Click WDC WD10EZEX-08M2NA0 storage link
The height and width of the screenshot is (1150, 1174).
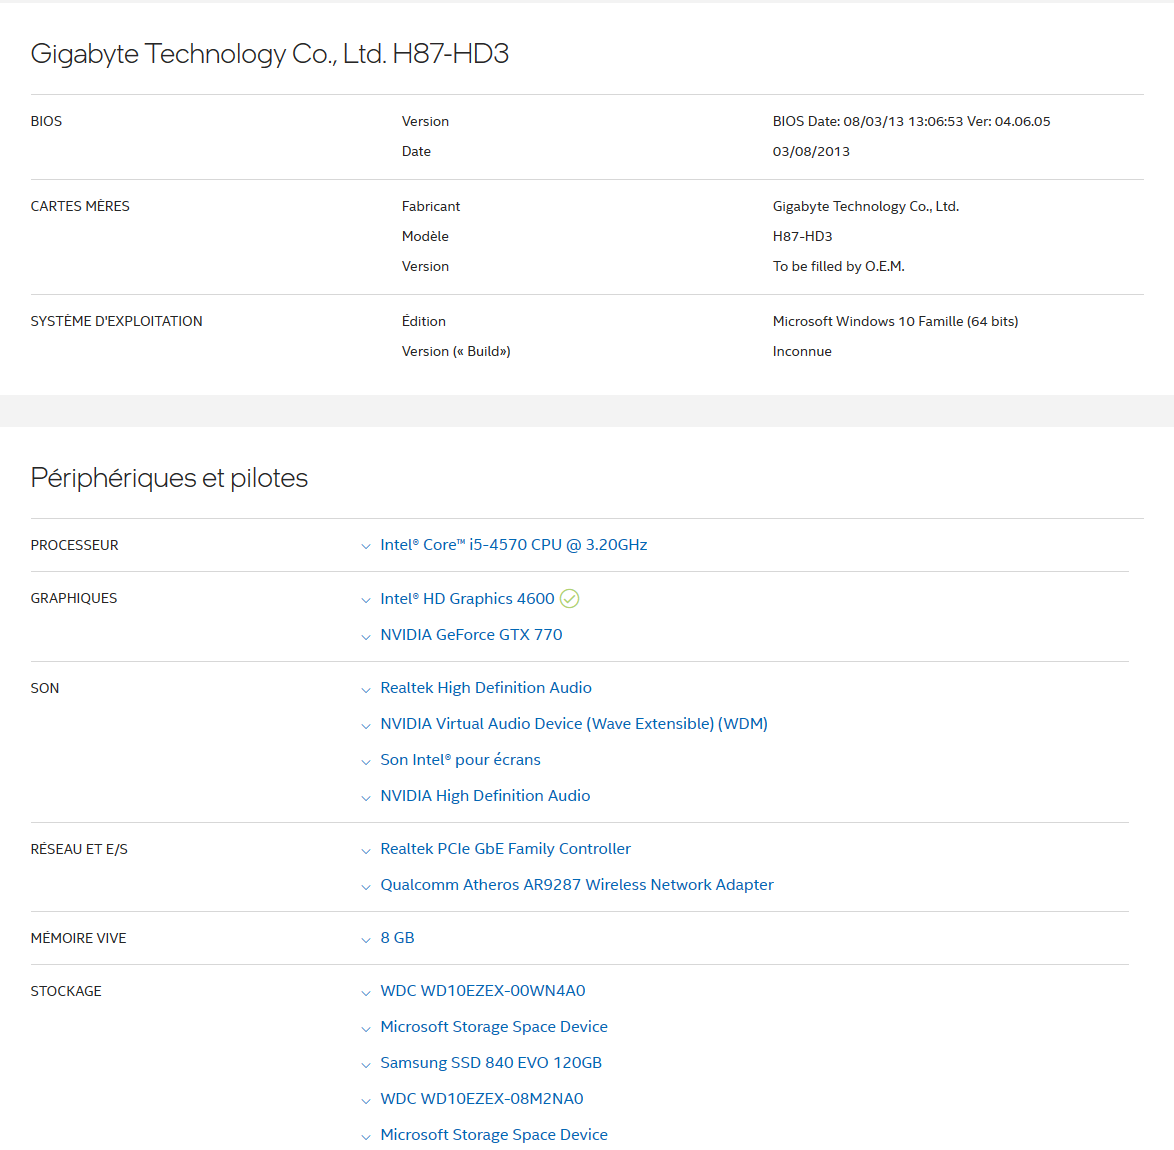(482, 1099)
